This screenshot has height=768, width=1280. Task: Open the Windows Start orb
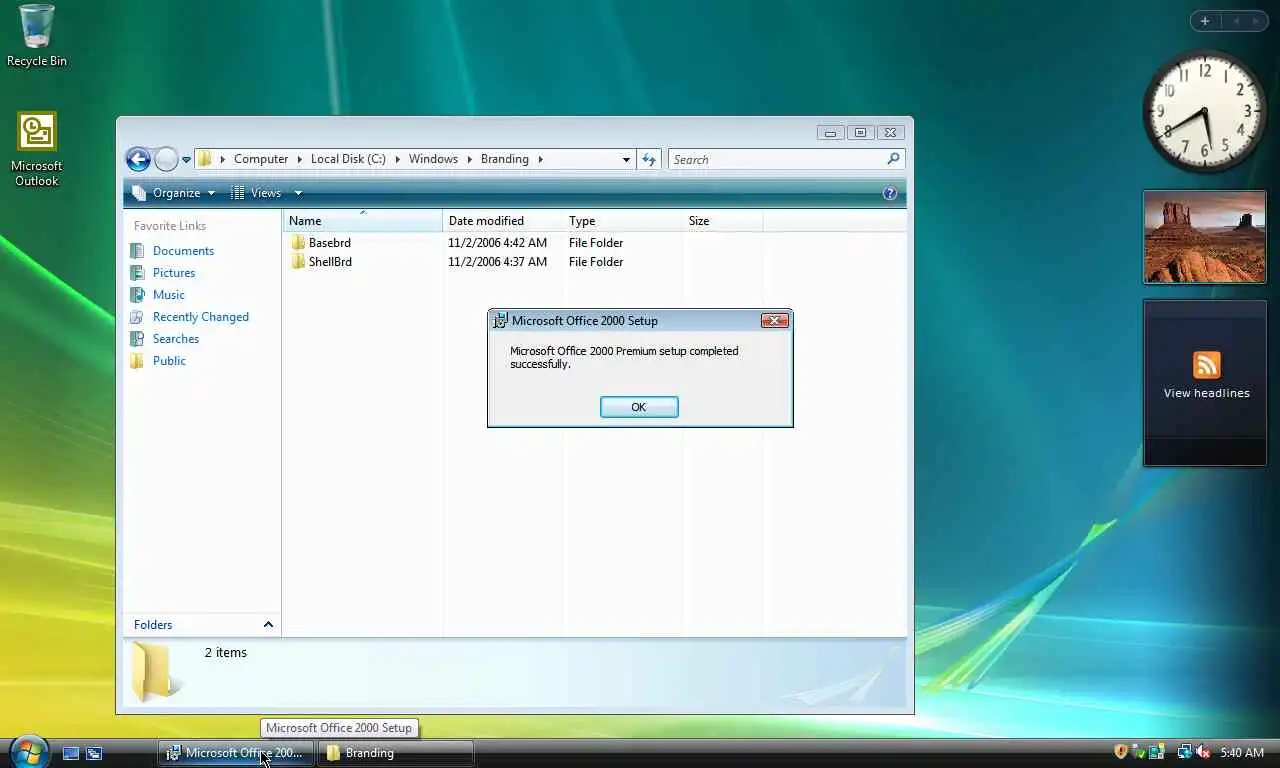click(30, 751)
